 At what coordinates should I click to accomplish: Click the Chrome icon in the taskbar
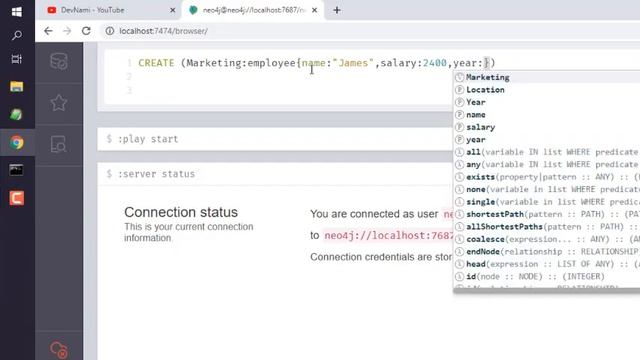[17, 142]
